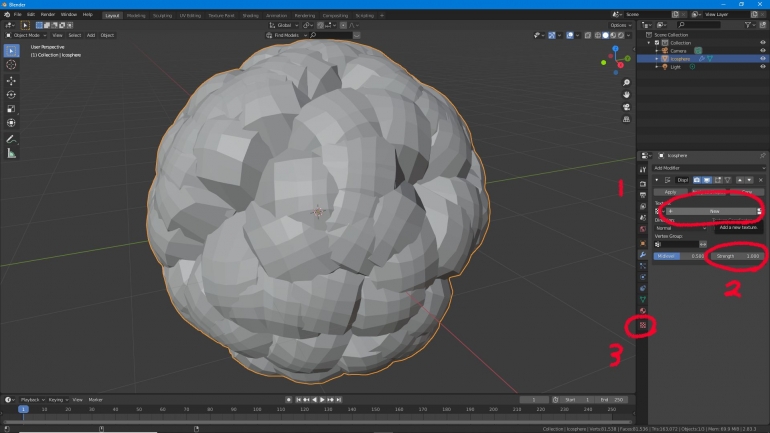Open the Object Data mesh tab
770x433 pixels.
coord(643,299)
